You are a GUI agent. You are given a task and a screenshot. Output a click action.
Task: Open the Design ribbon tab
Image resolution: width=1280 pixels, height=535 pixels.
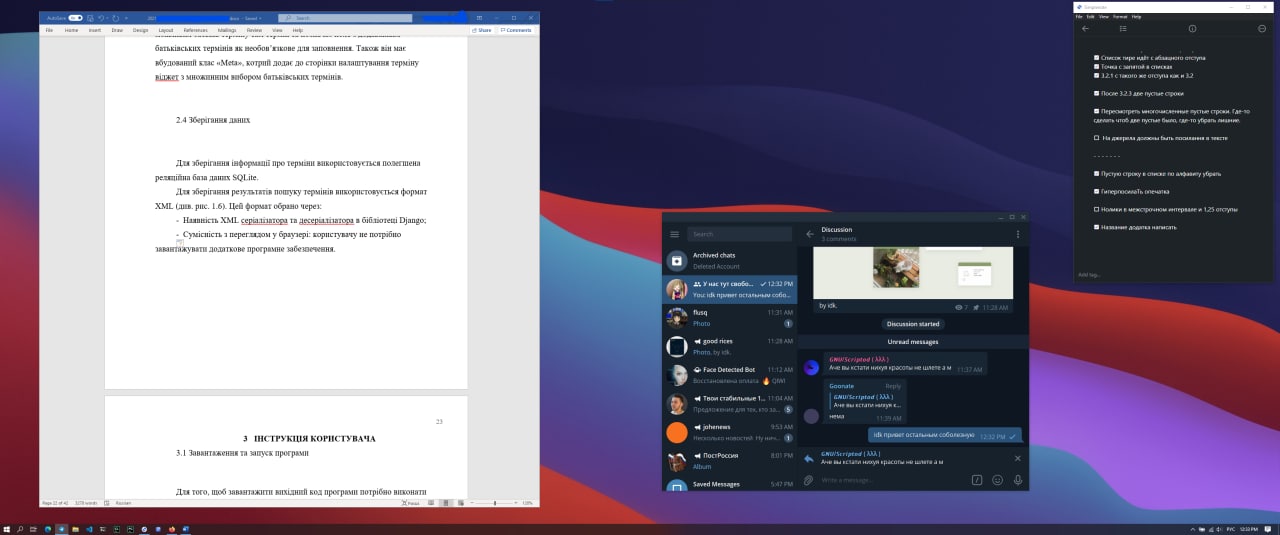point(140,30)
